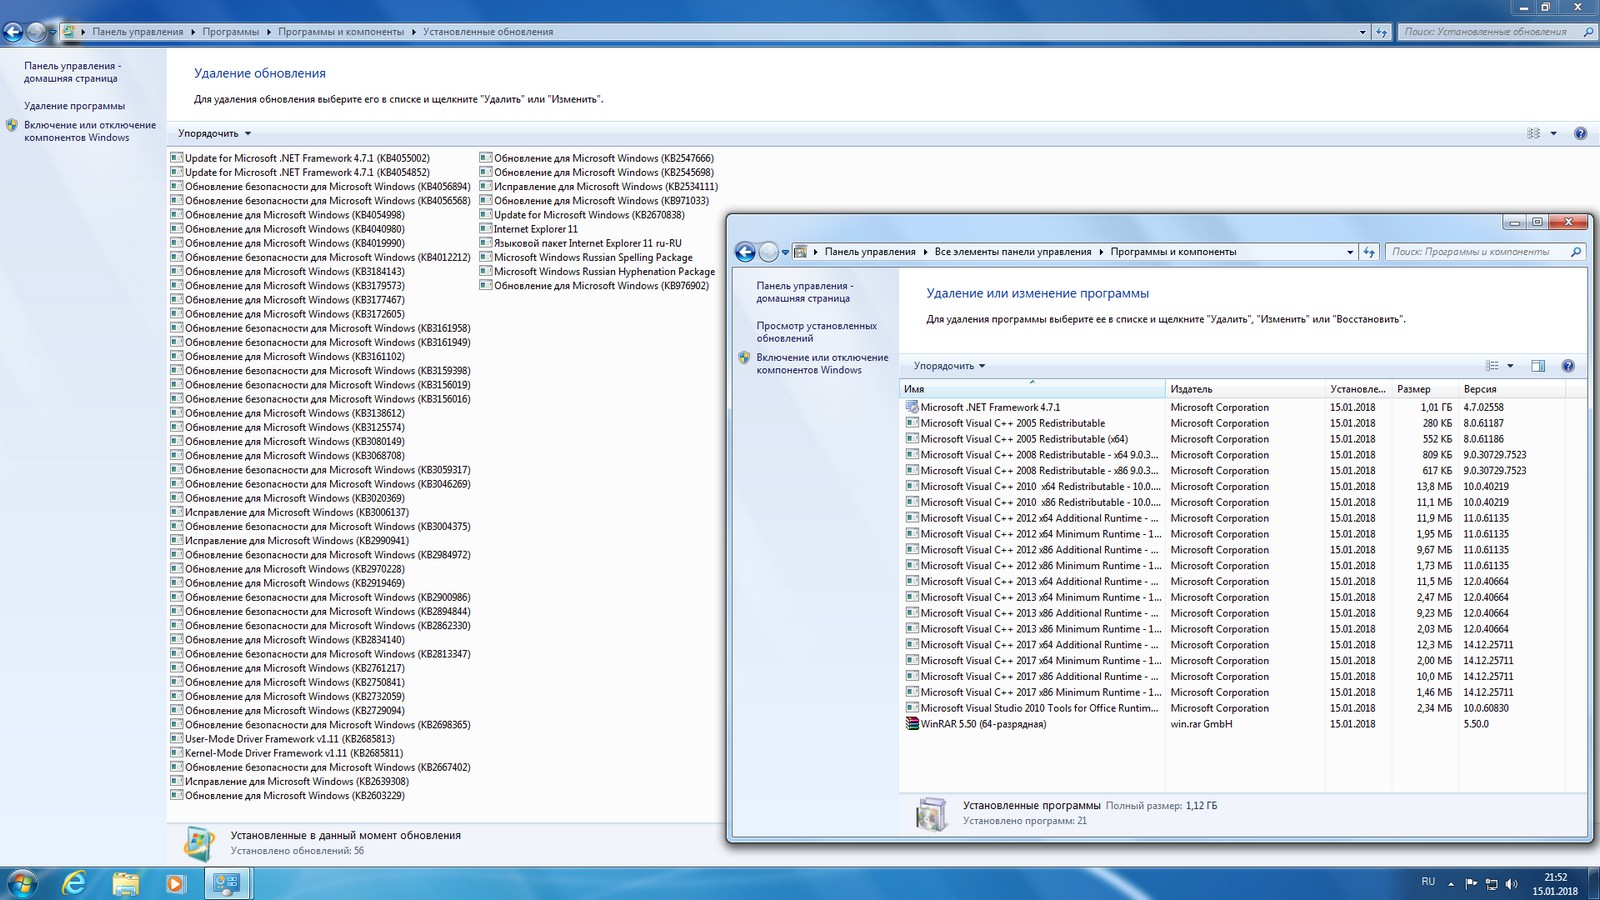The height and width of the screenshot is (900, 1600).
Task: Click Программы и компоненты in the back window breadcrumb
Action: (x=341, y=32)
